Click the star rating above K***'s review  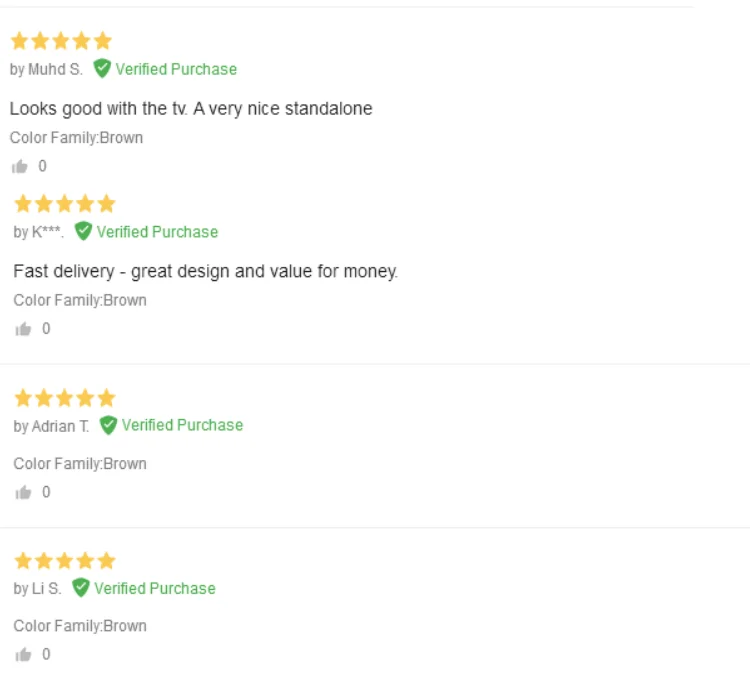[x=64, y=205]
